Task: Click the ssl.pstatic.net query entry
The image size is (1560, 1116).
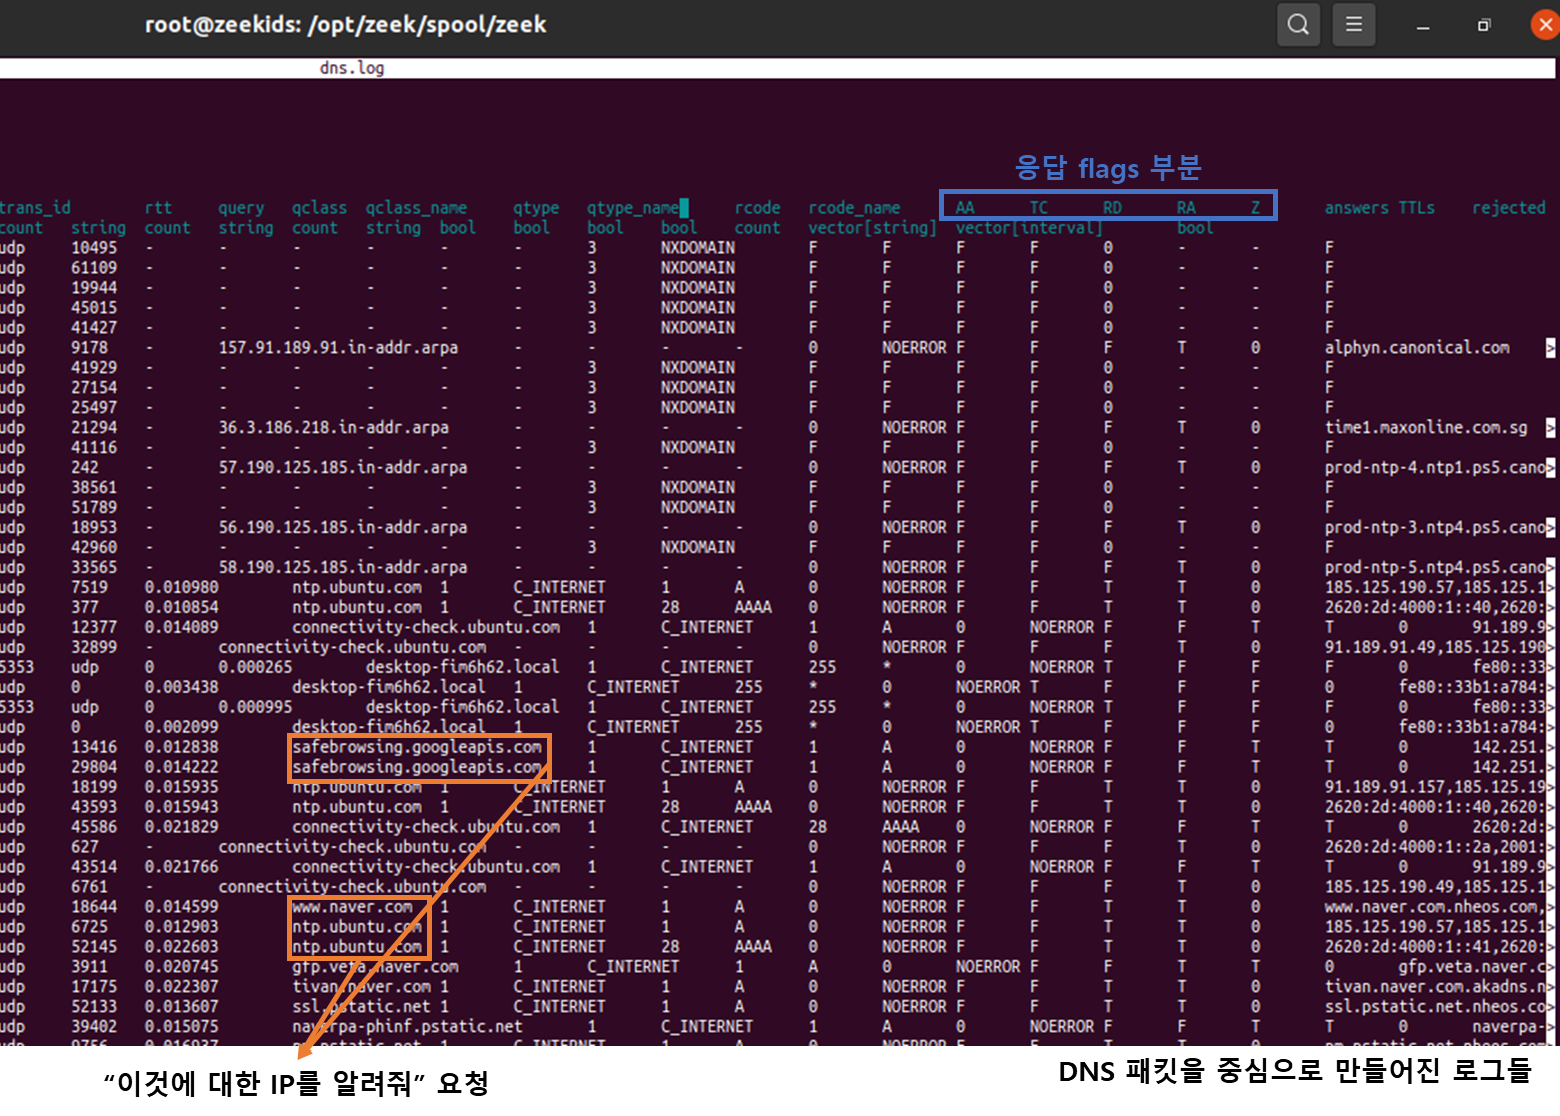Action: pos(361,1007)
